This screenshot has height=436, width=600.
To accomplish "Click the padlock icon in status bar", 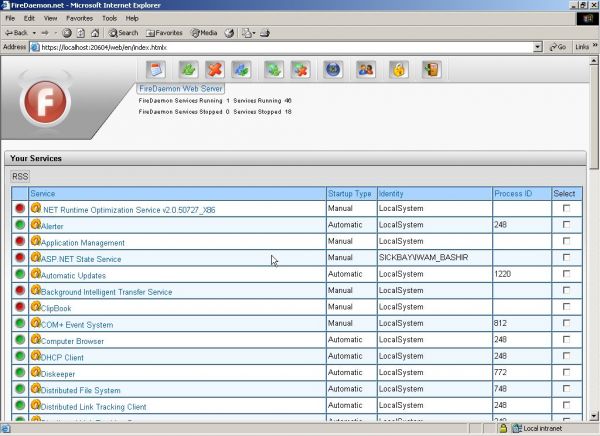I will pos(504,428).
